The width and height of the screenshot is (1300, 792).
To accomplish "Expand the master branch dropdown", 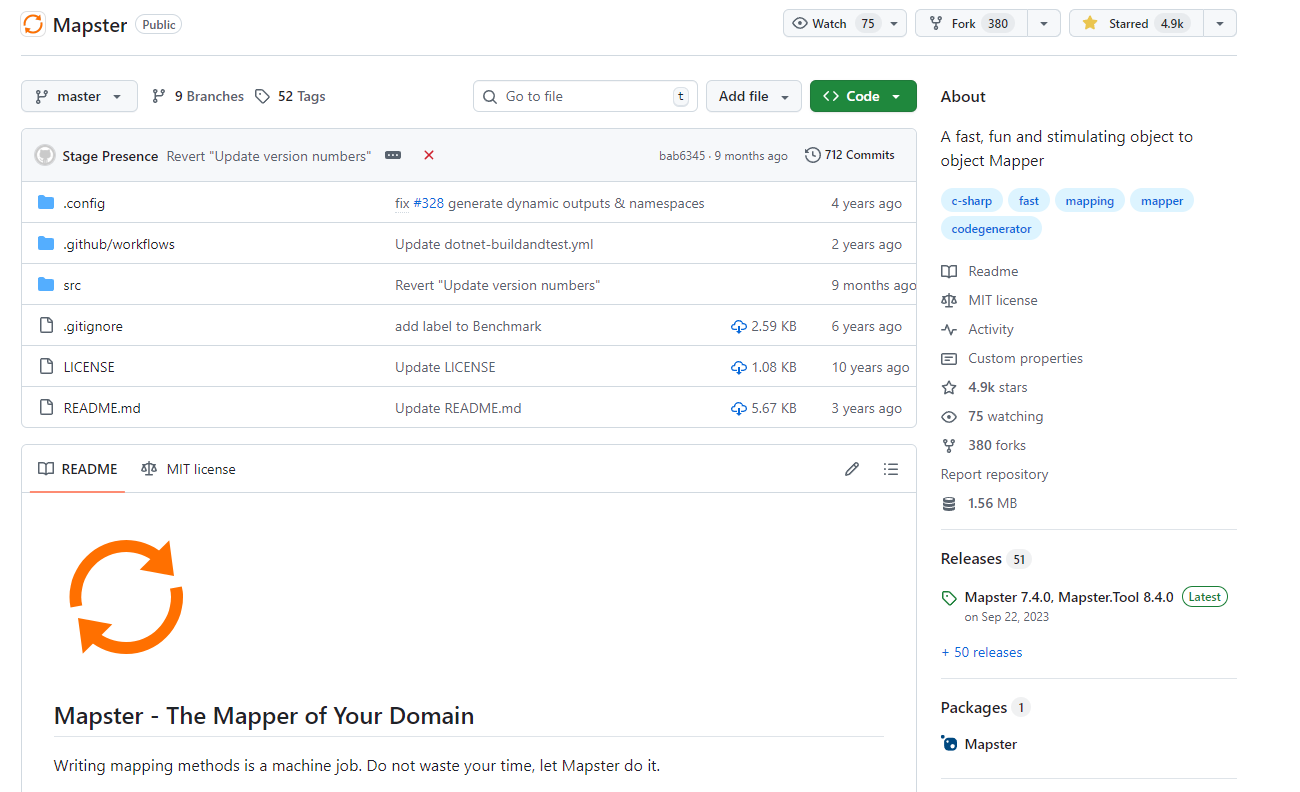I will (x=79, y=96).
